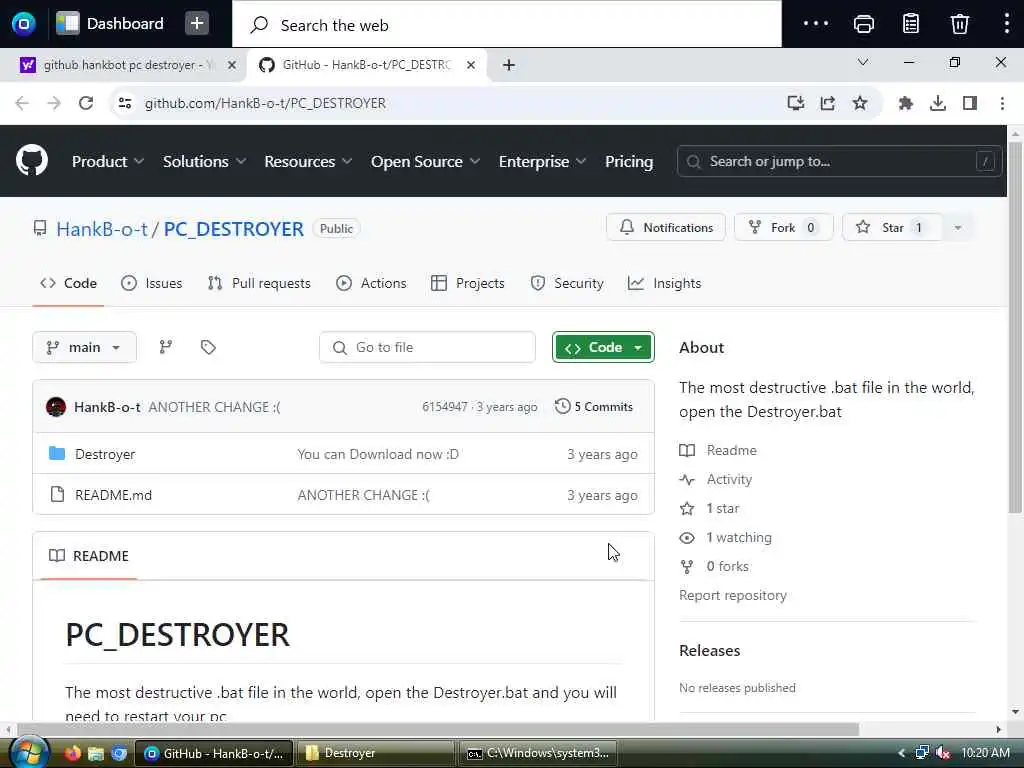Open the Activity link in About
This screenshot has height=768, width=1024.
[x=729, y=479]
